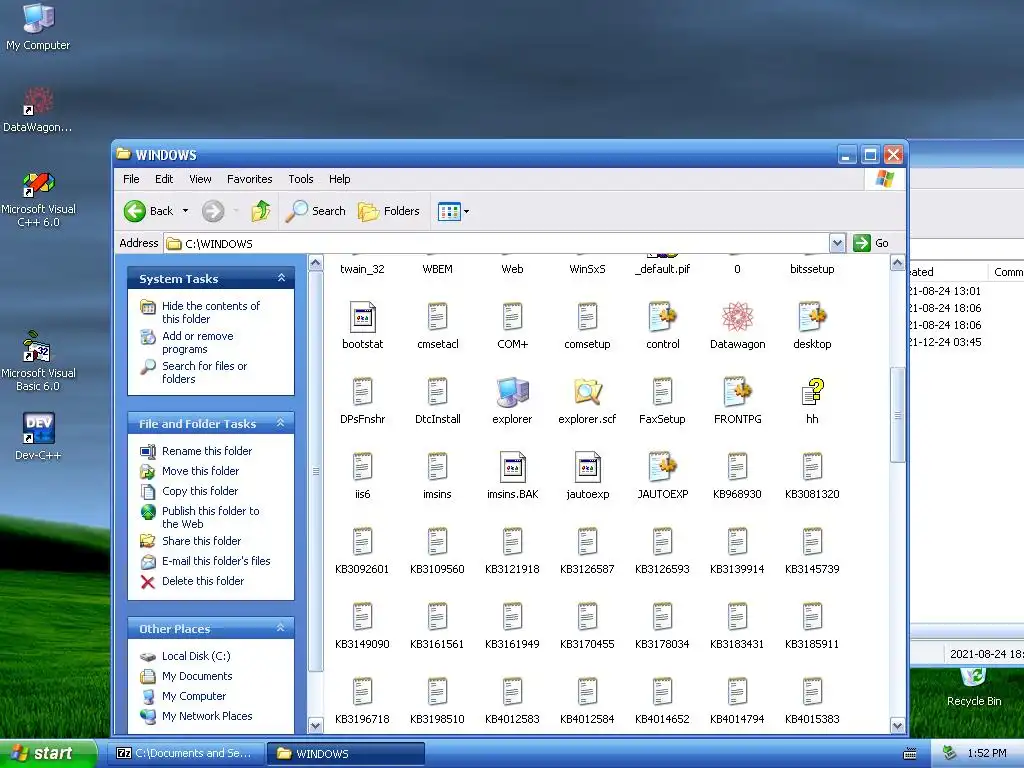Click file list scrollbar down arrow

click(x=897, y=726)
